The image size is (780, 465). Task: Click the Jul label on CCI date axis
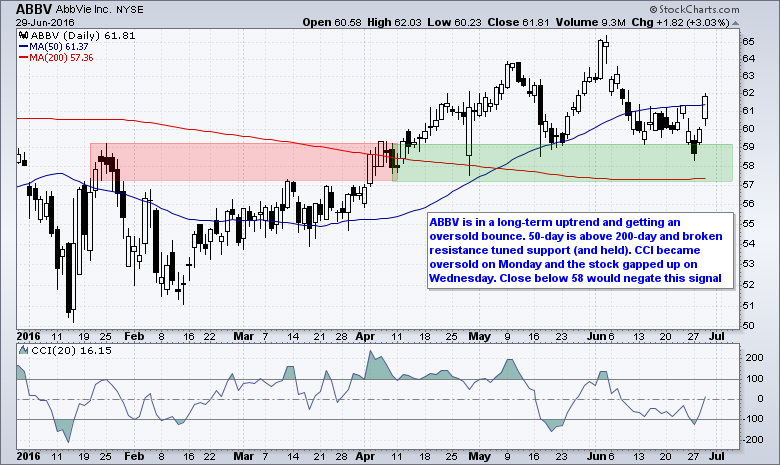716,456
